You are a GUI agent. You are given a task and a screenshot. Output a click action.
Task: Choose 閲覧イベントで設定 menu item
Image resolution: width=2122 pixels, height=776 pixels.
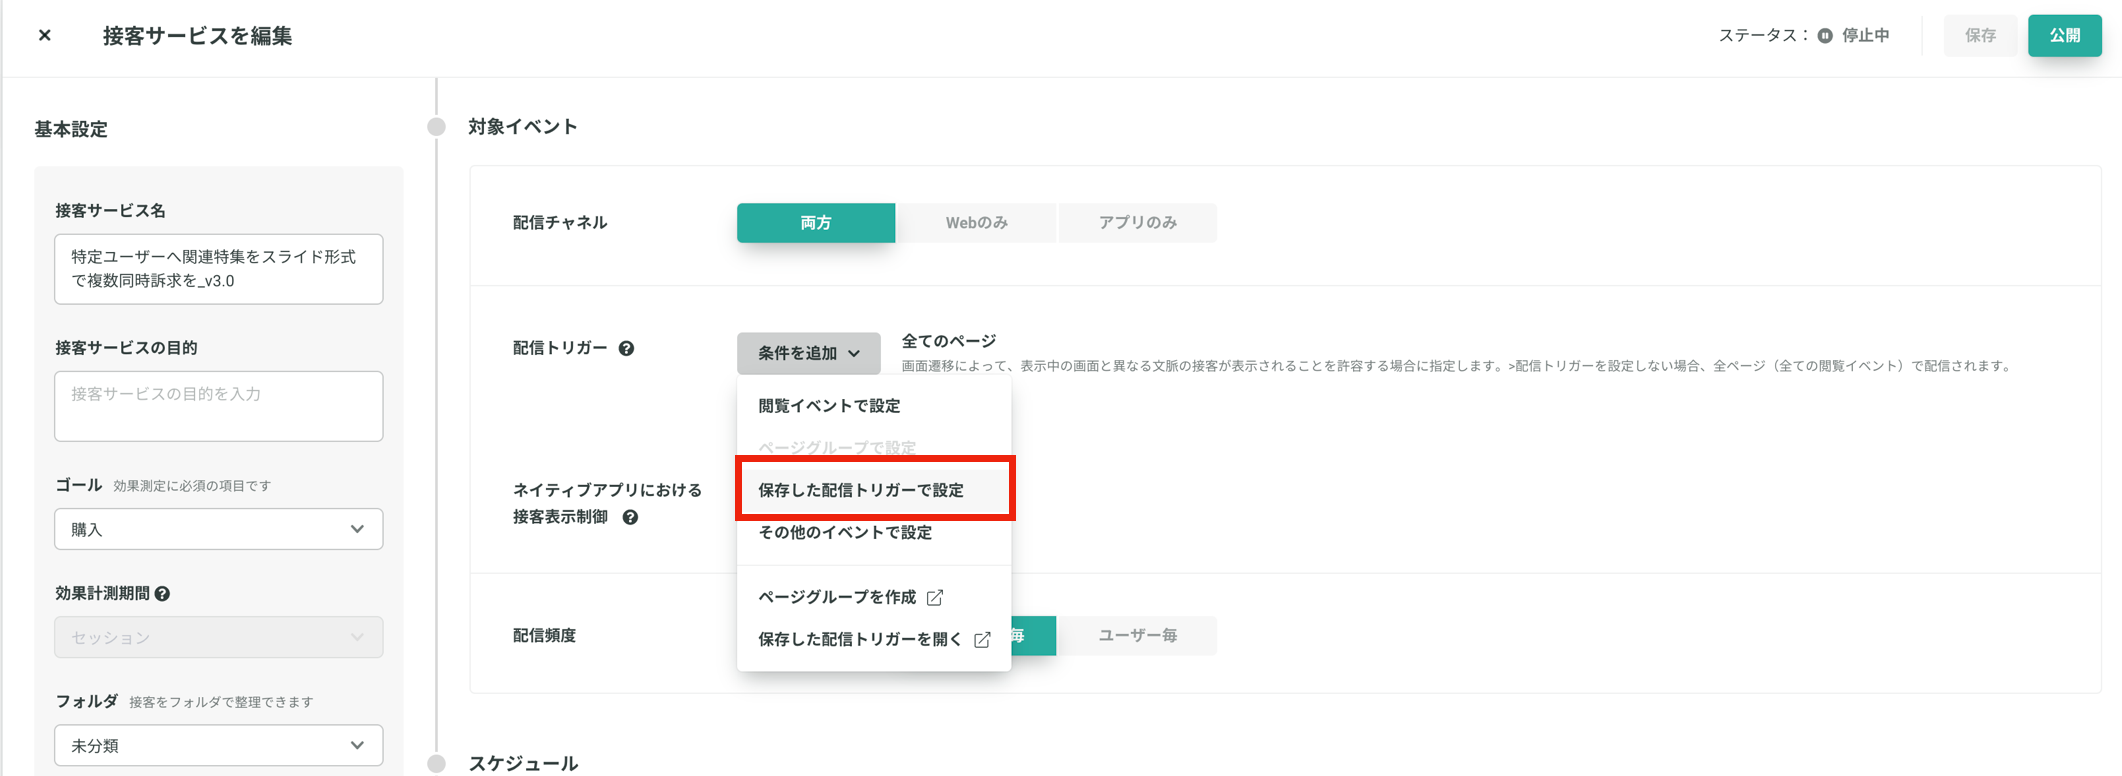point(873,406)
